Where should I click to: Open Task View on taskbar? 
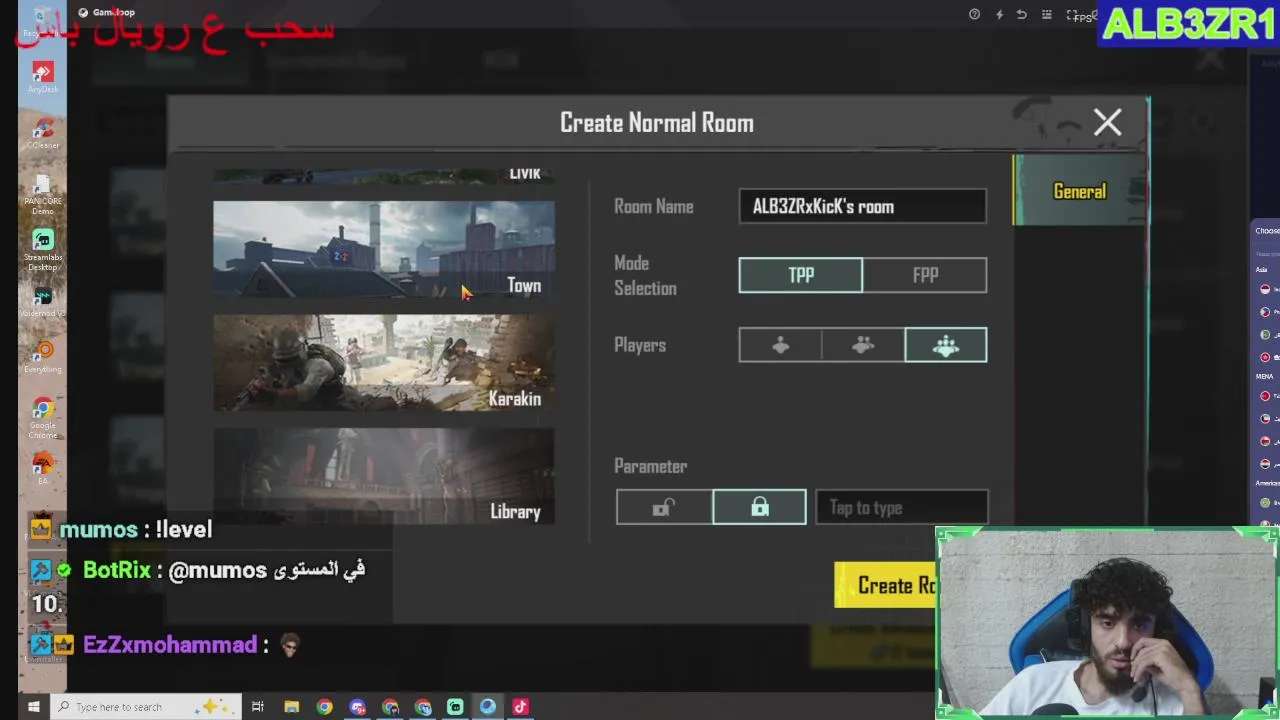click(258, 707)
